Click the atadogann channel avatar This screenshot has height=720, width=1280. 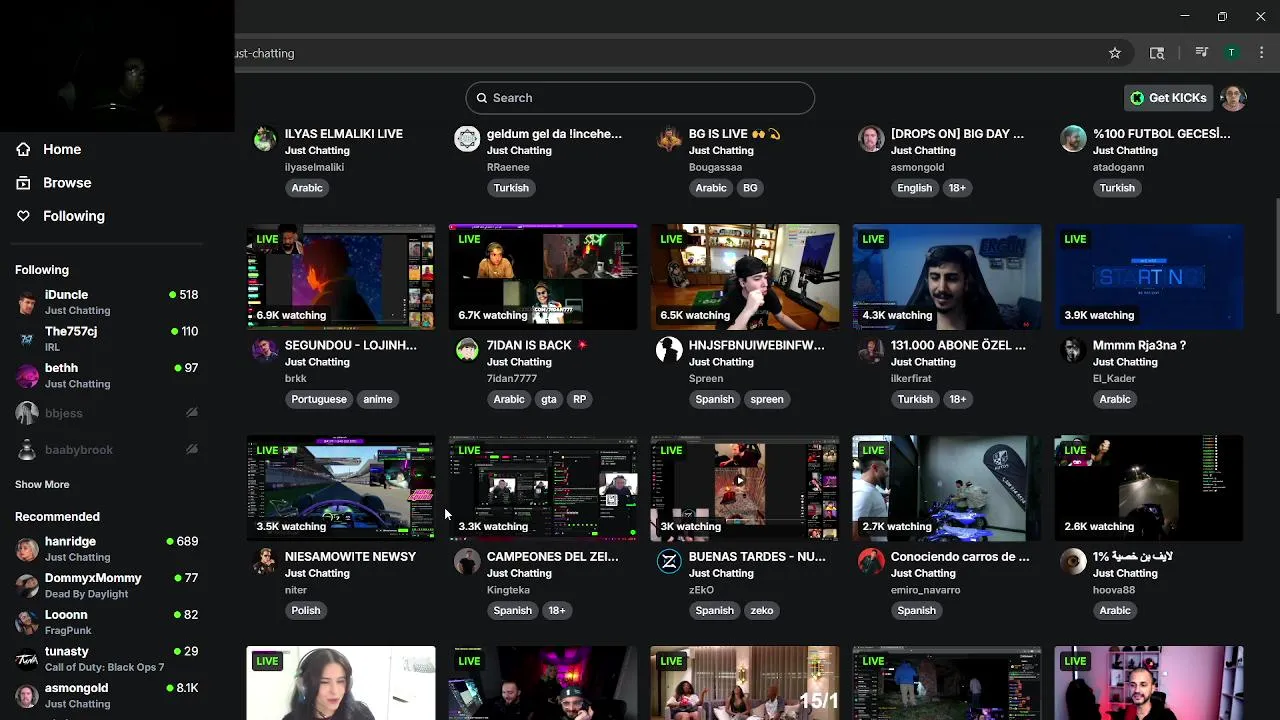tap(1073, 139)
